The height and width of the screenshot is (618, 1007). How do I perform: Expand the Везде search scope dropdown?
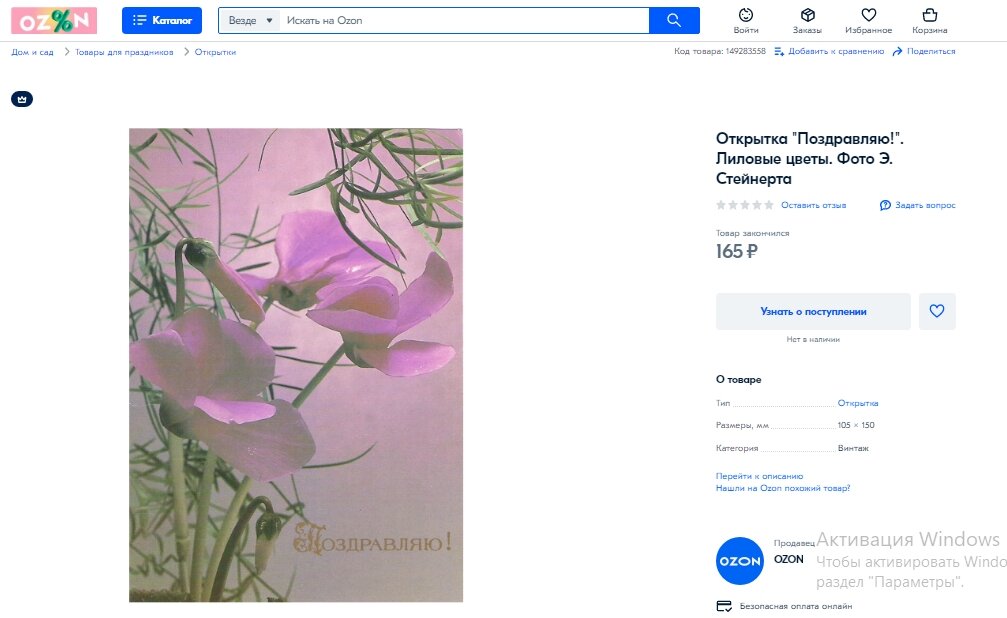point(250,21)
